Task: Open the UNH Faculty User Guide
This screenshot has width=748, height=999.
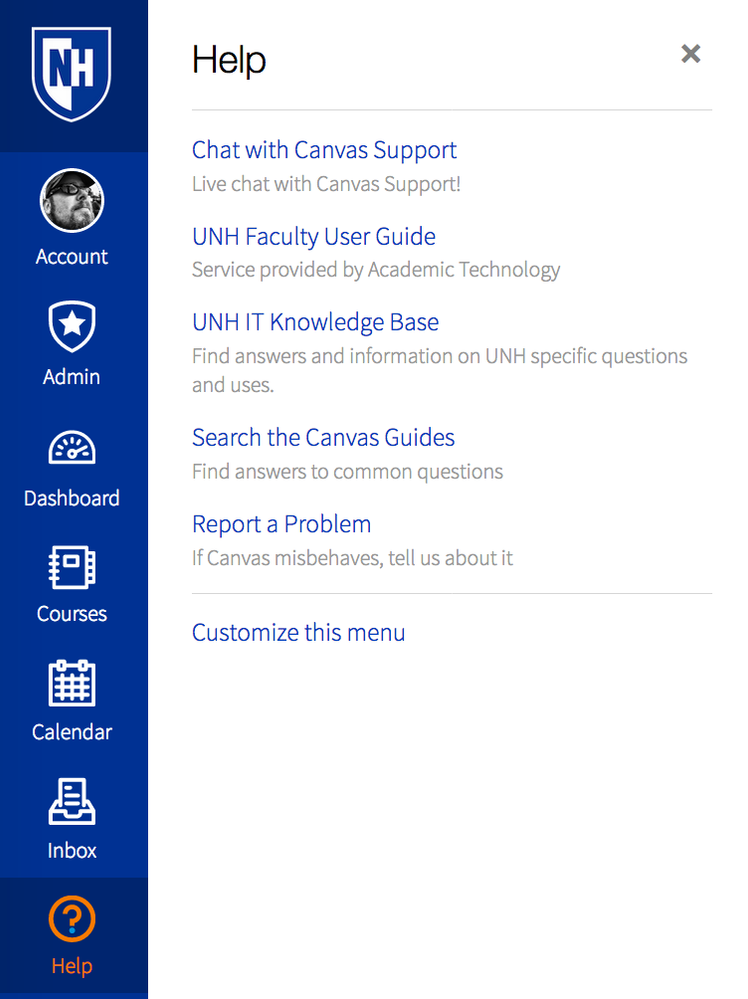Action: point(314,237)
